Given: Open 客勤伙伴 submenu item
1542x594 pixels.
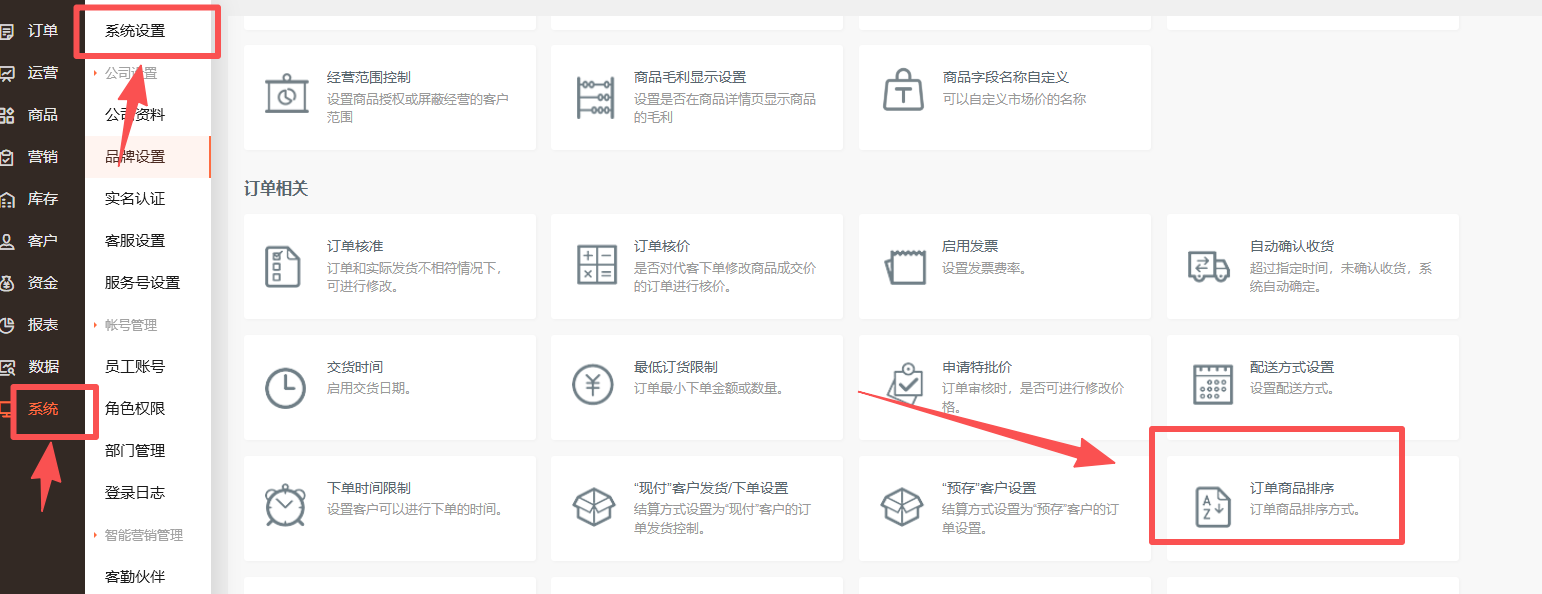Looking at the screenshot, I should (135, 577).
